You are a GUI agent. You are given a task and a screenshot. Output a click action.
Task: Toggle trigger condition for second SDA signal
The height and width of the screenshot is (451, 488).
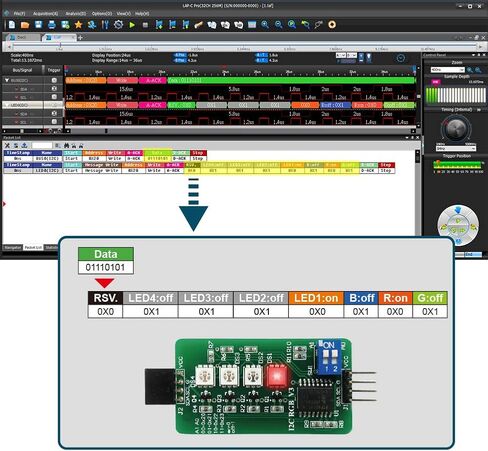[54, 113]
